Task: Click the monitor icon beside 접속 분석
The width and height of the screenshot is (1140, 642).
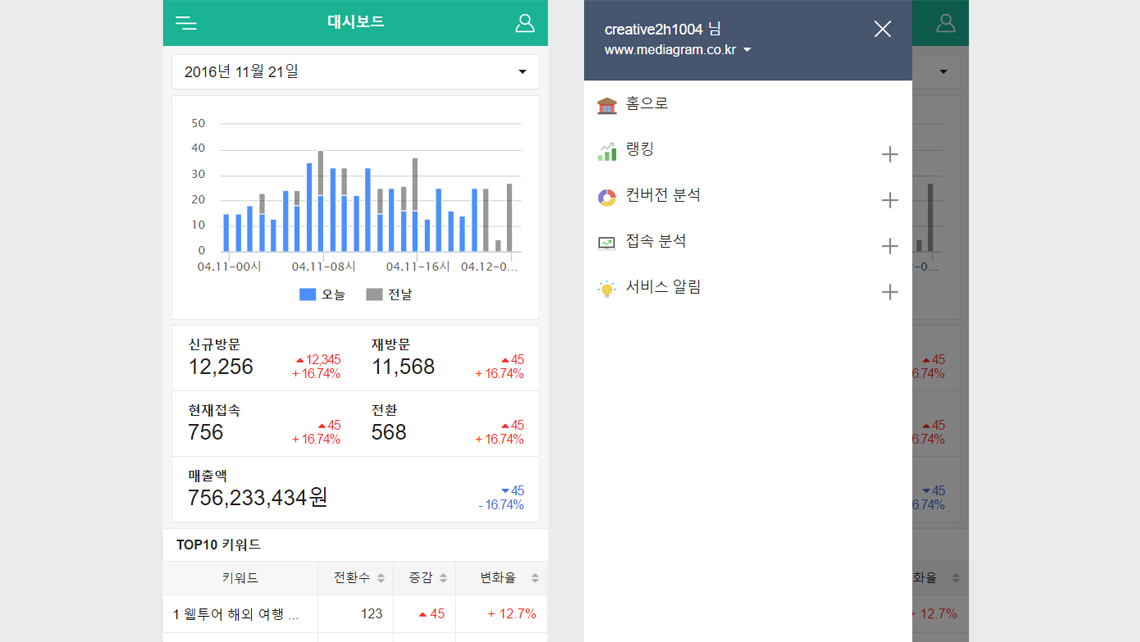Action: [x=607, y=243]
